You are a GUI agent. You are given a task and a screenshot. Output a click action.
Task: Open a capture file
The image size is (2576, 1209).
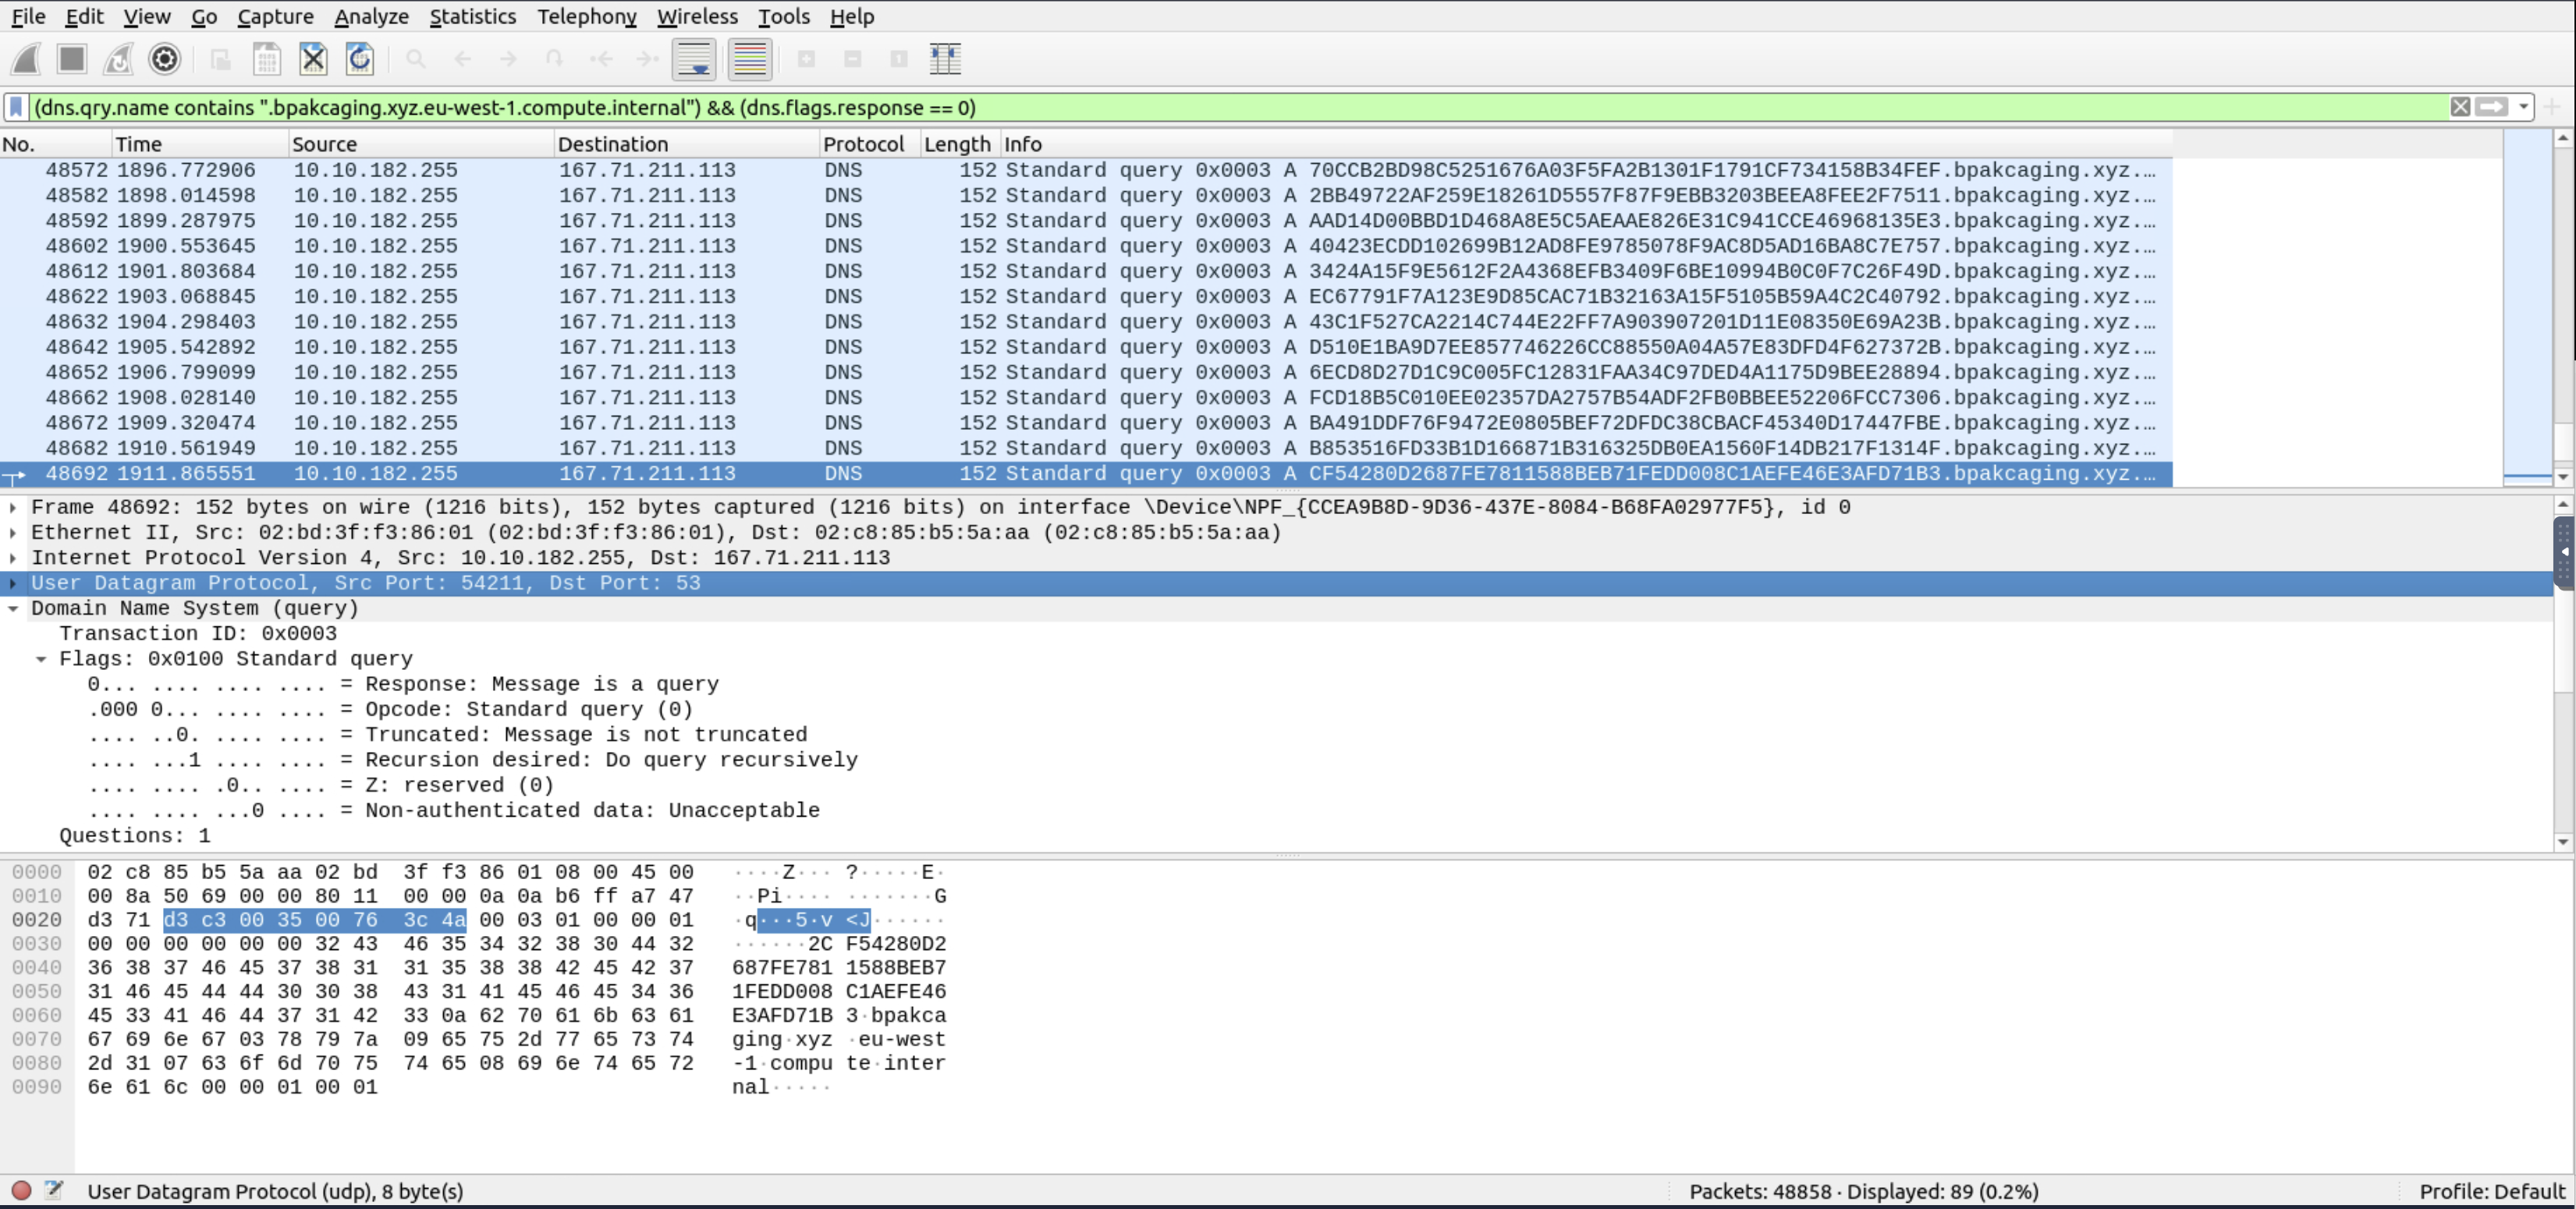click(x=221, y=59)
